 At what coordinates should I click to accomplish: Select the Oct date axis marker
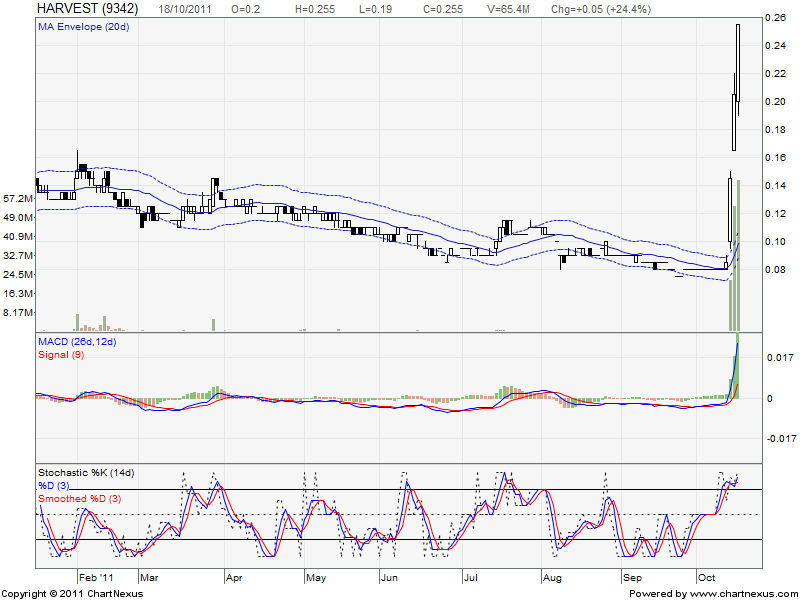707,578
